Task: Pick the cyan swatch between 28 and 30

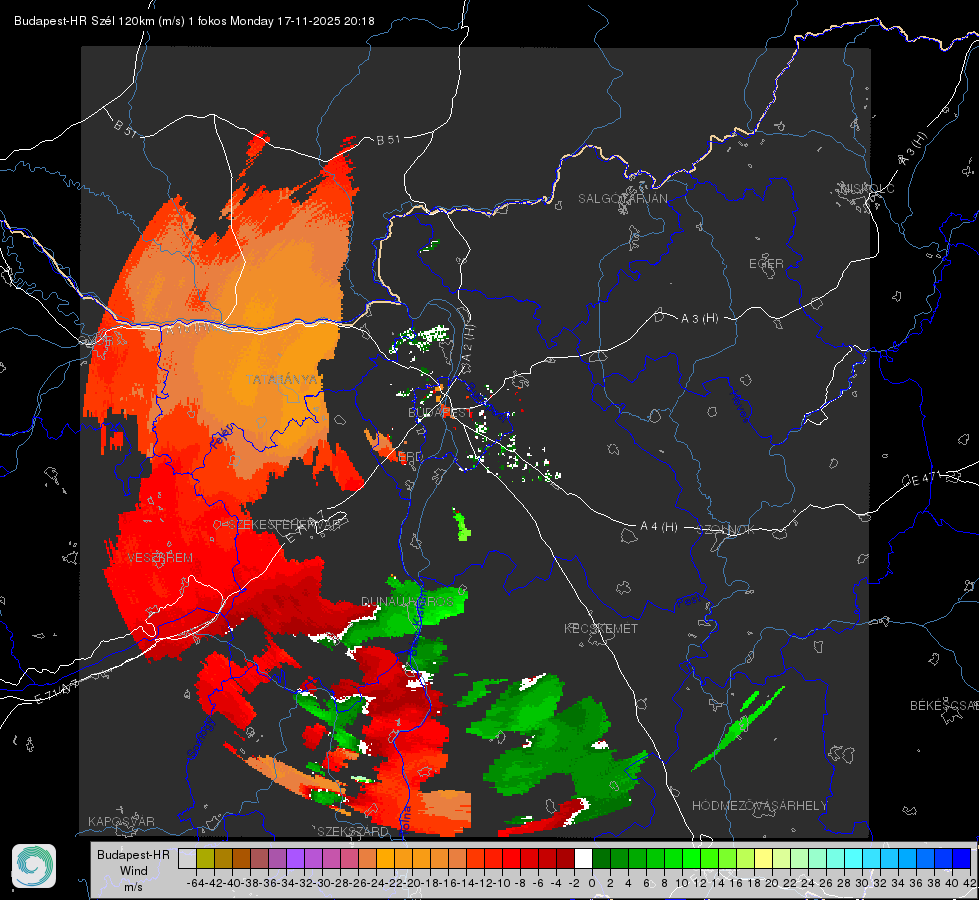Action: 854,859
